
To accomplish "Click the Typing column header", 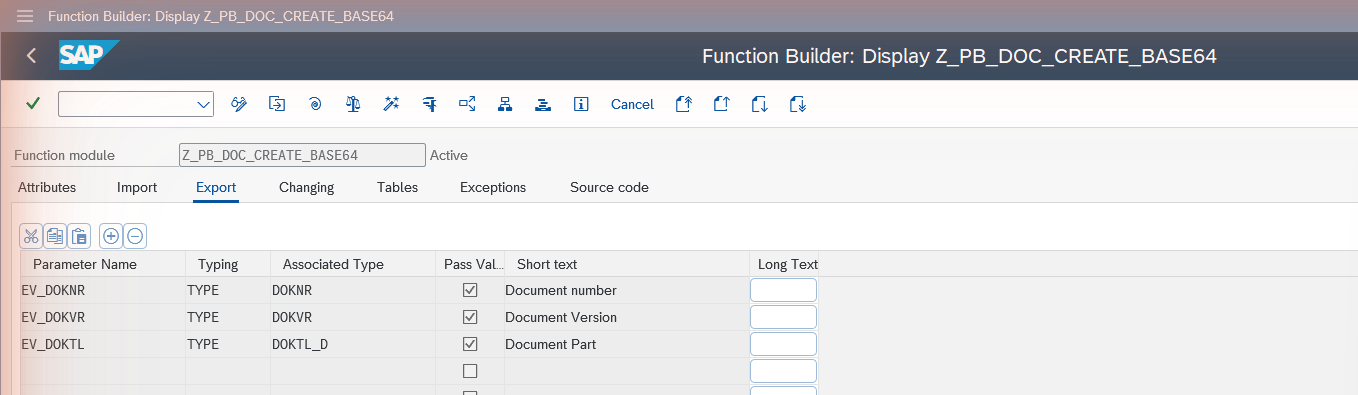I will click(x=228, y=264).
